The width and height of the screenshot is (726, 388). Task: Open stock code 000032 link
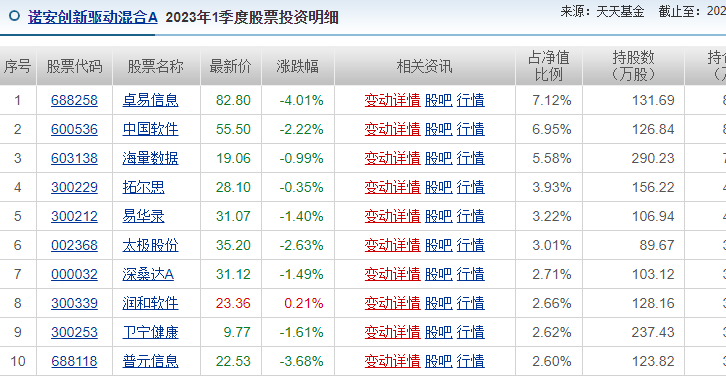coord(74,274)
